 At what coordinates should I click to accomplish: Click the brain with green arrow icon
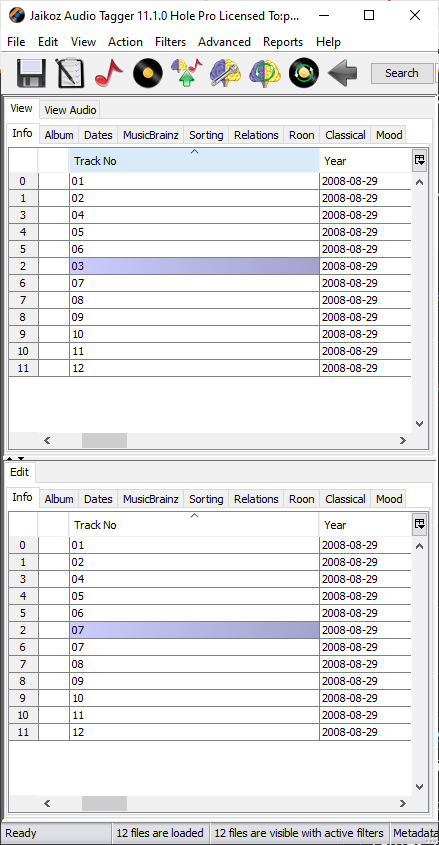point(186,73)
